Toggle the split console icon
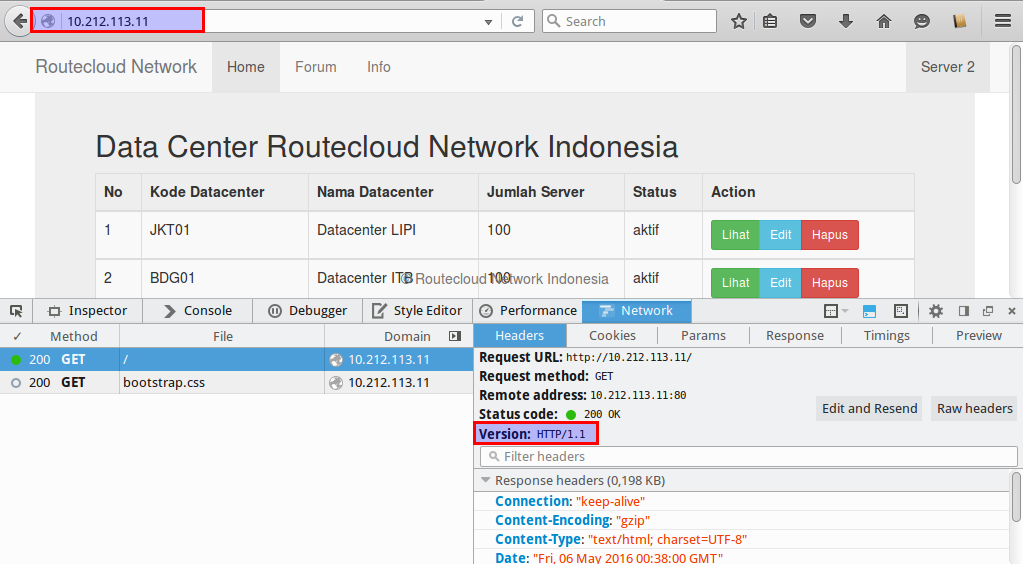This screenshot has width=1023, height=564. 869,311
